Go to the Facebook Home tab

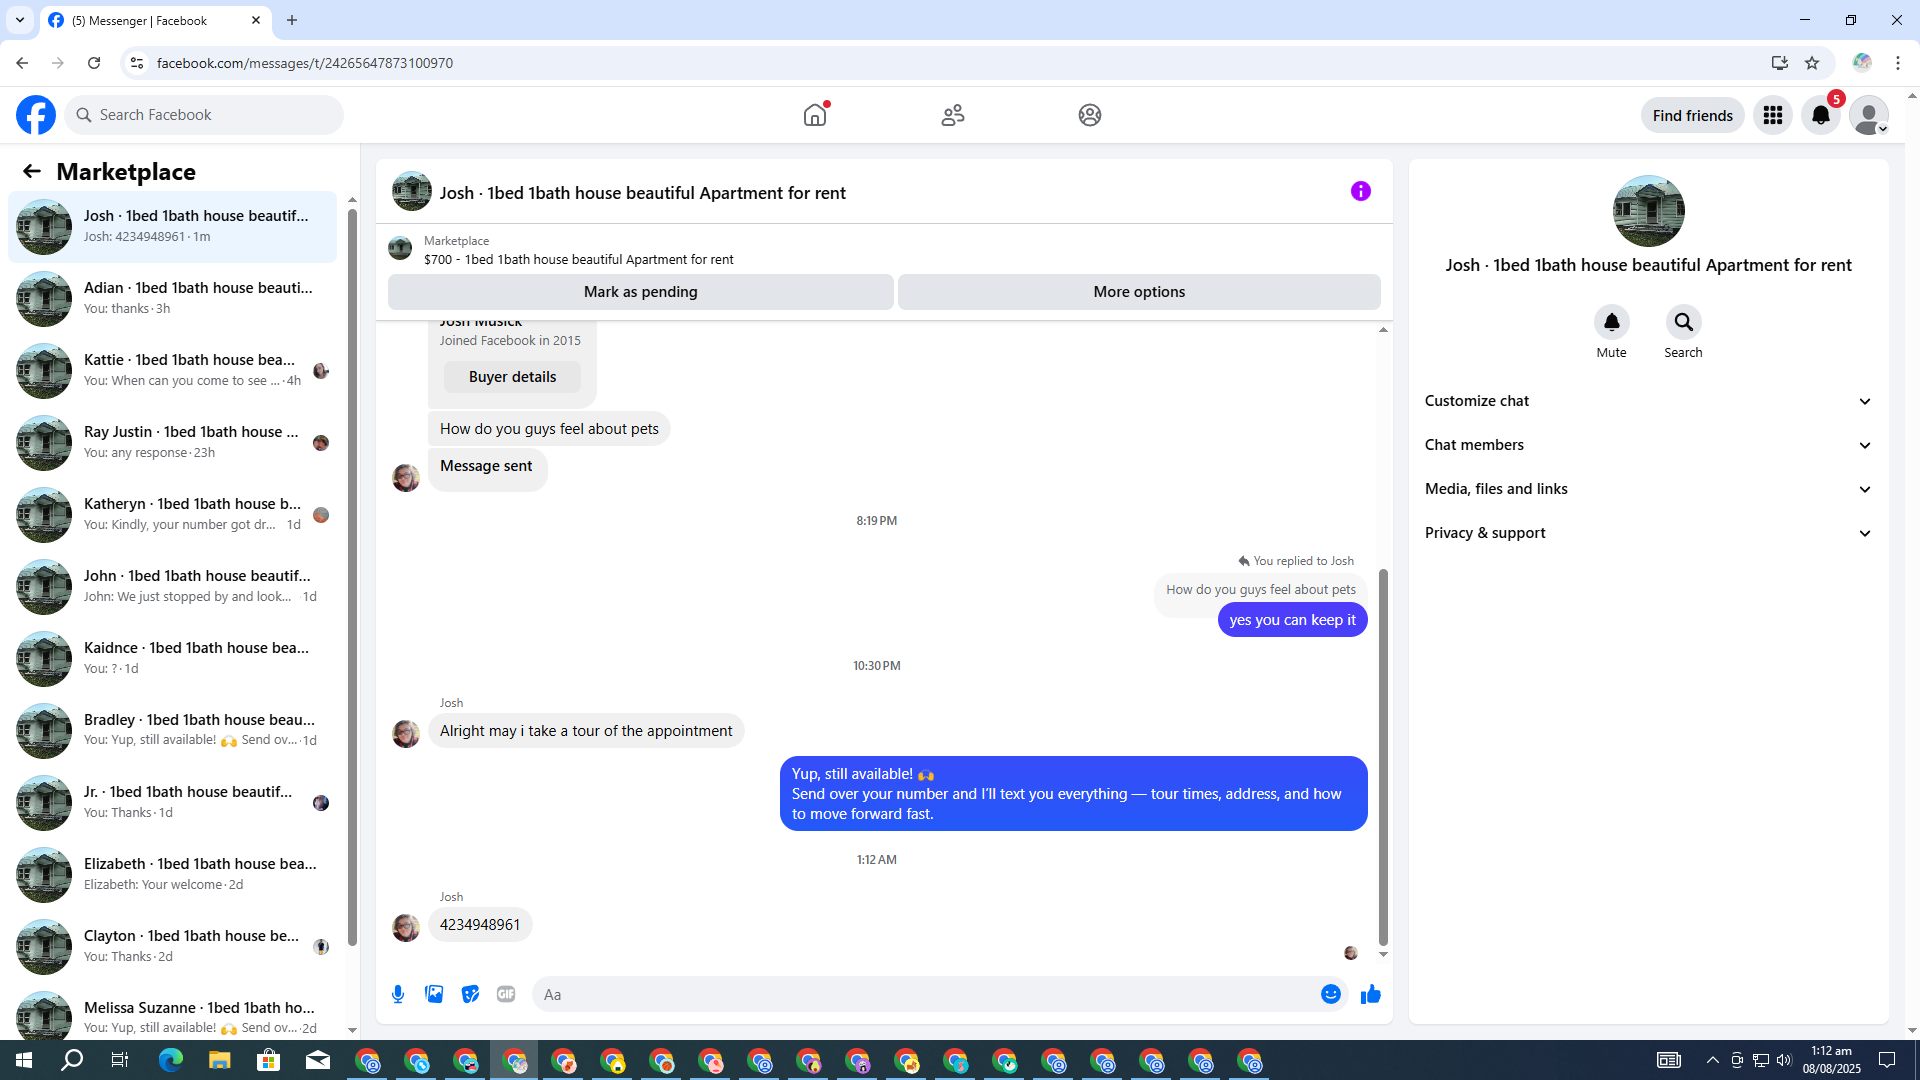click(815, 115)
